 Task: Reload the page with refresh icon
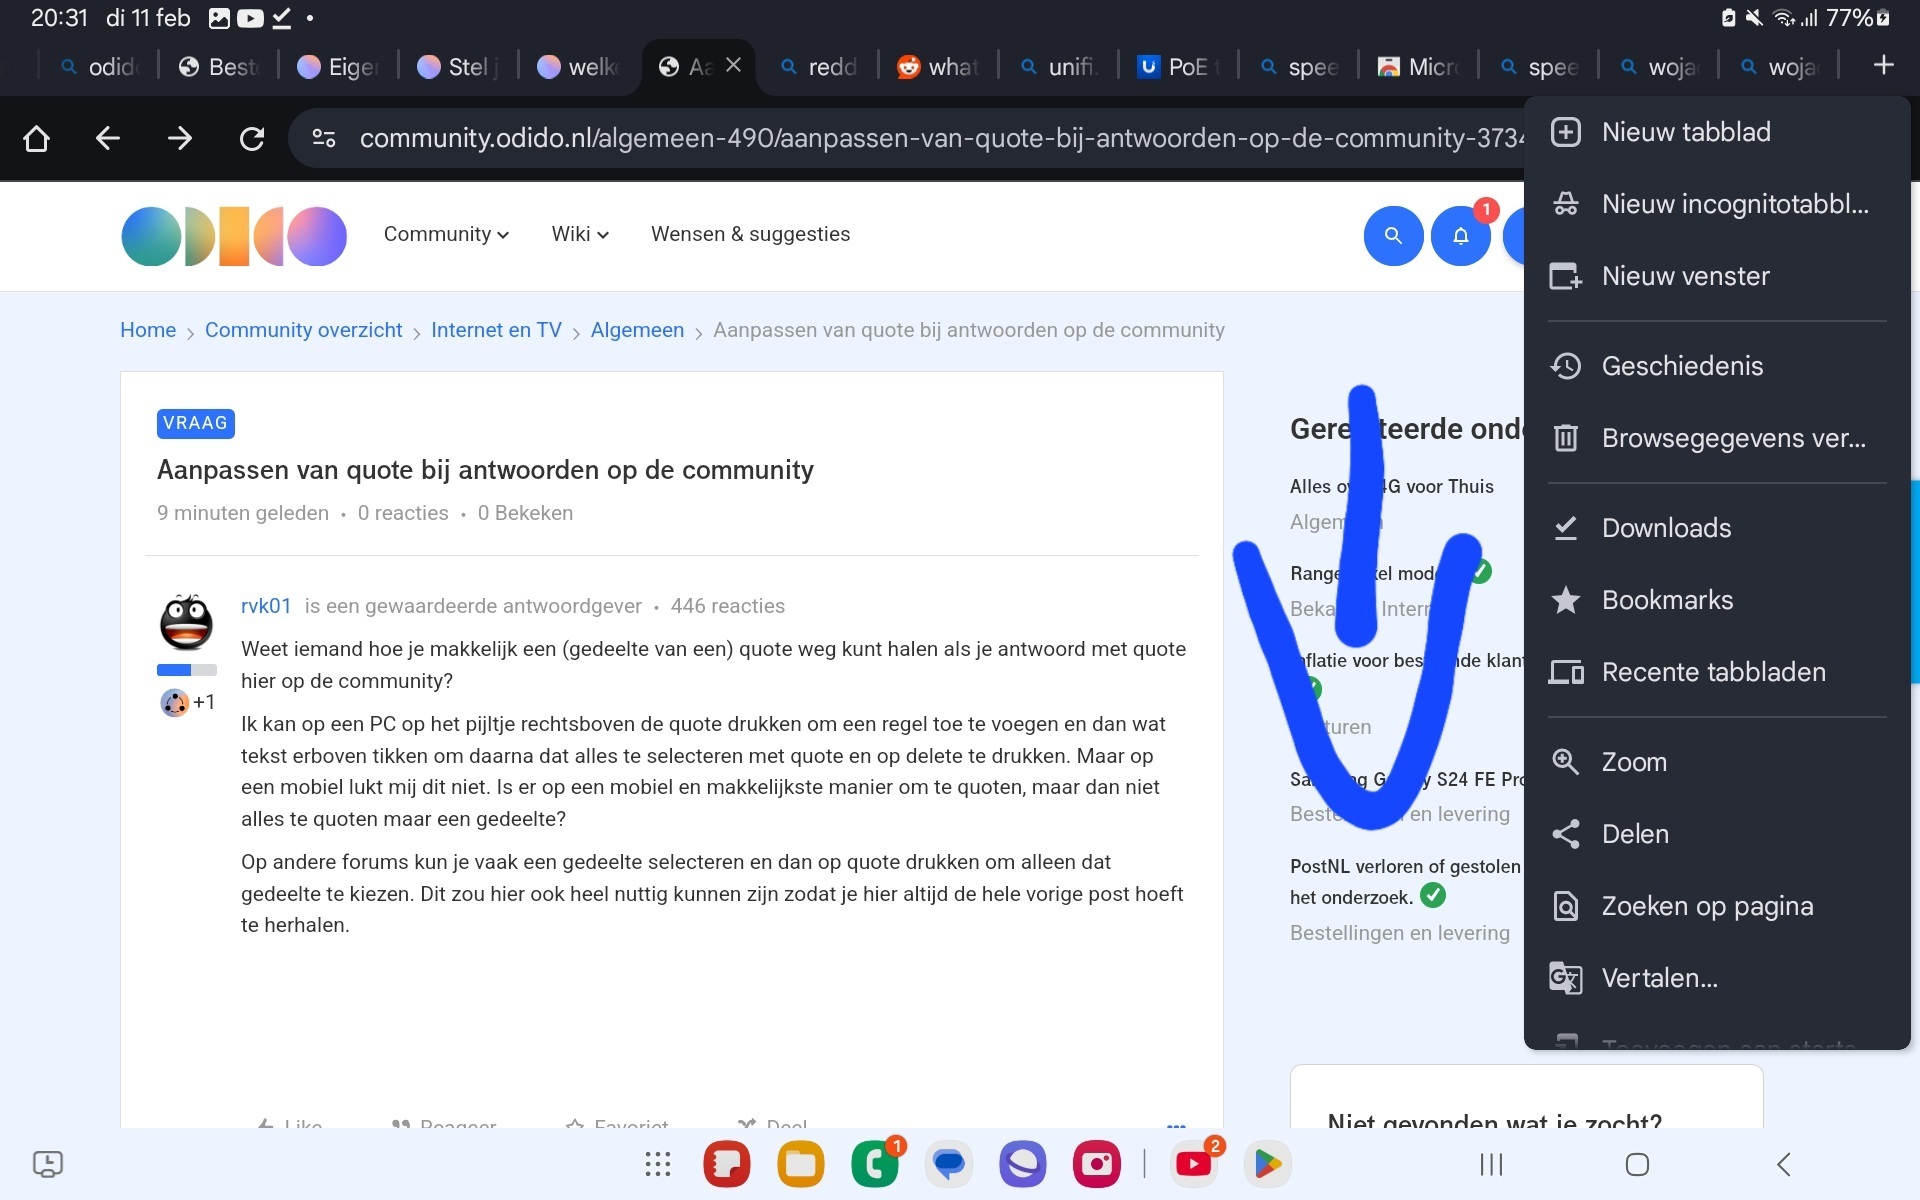pos(252,138)
